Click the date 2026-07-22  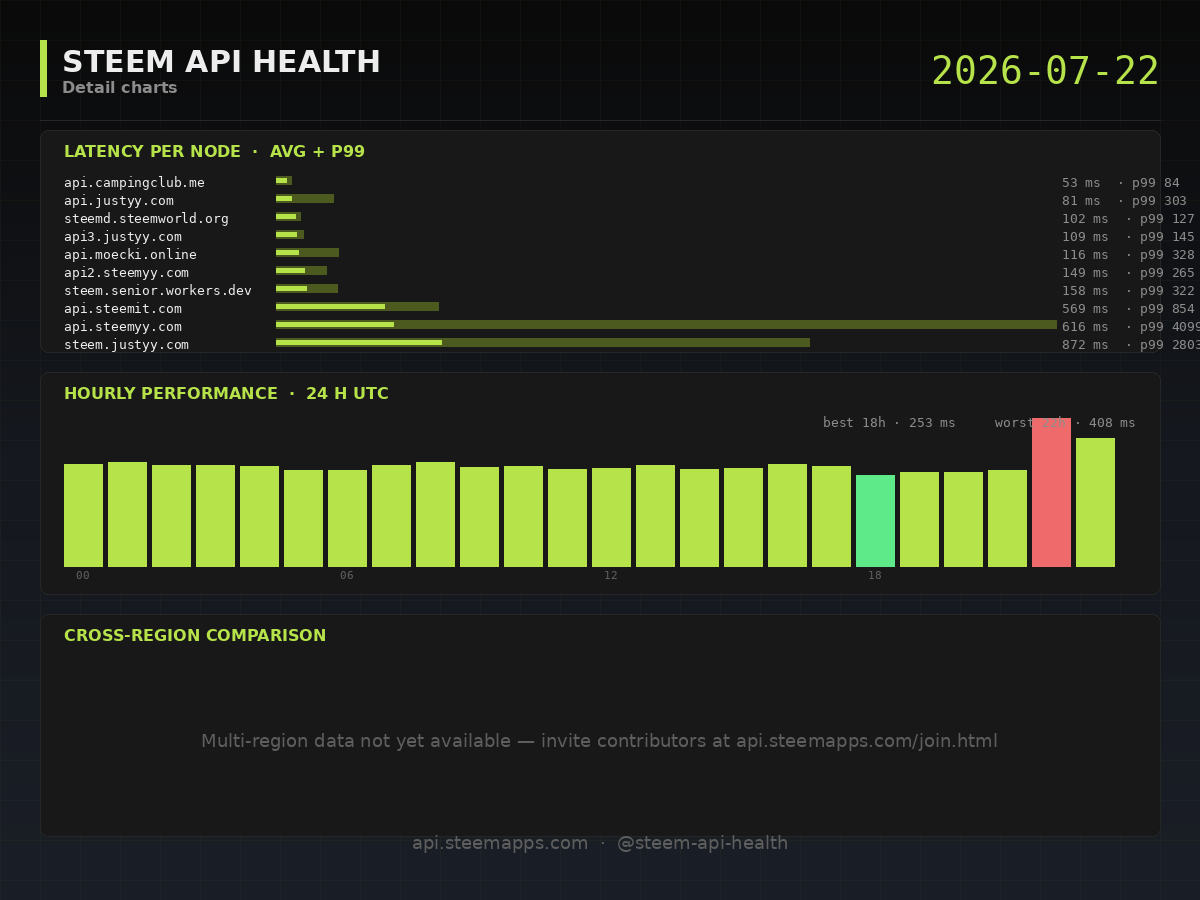1045,72
